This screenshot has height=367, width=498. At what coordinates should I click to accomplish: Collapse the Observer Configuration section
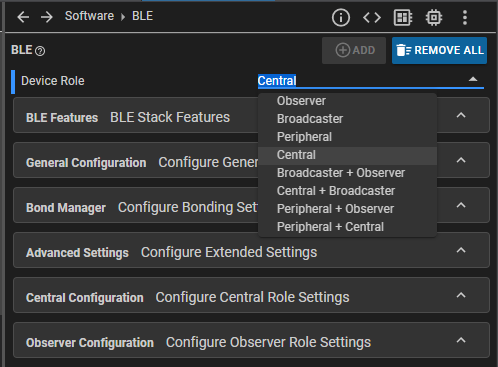click(461, 340)
